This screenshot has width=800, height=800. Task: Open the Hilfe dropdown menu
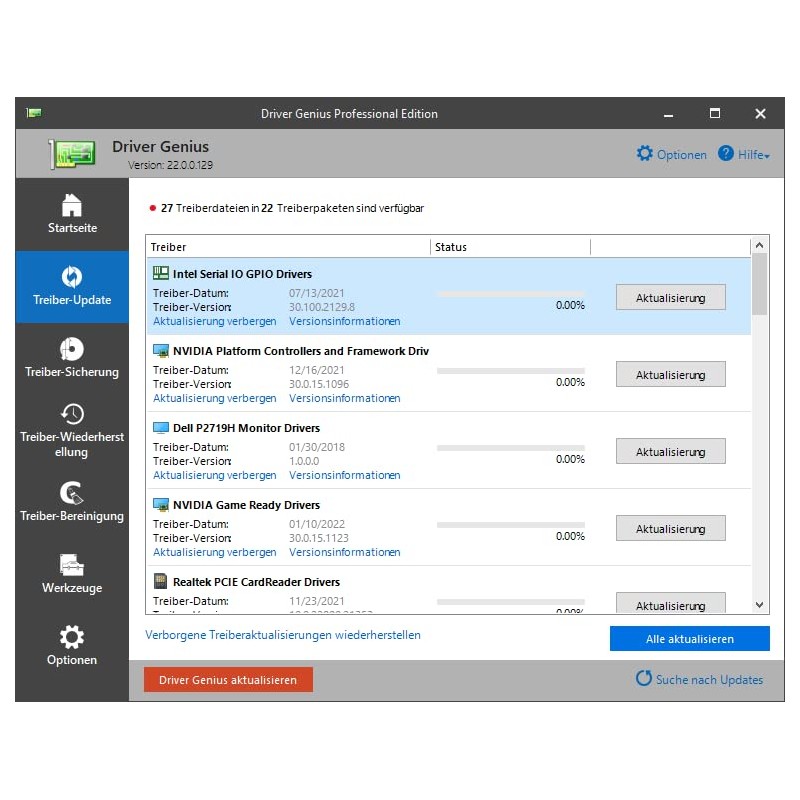pos(744,155)
